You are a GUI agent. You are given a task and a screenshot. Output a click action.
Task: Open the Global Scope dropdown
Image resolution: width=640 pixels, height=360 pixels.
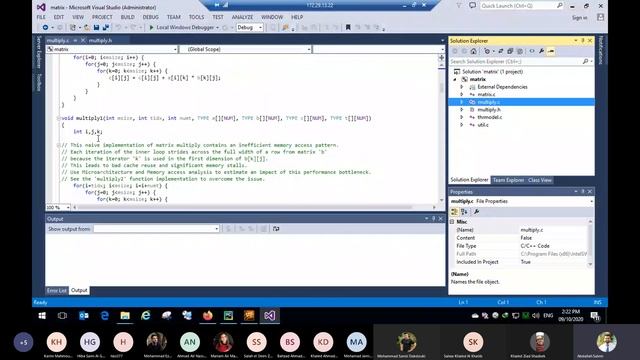point(245,49)
